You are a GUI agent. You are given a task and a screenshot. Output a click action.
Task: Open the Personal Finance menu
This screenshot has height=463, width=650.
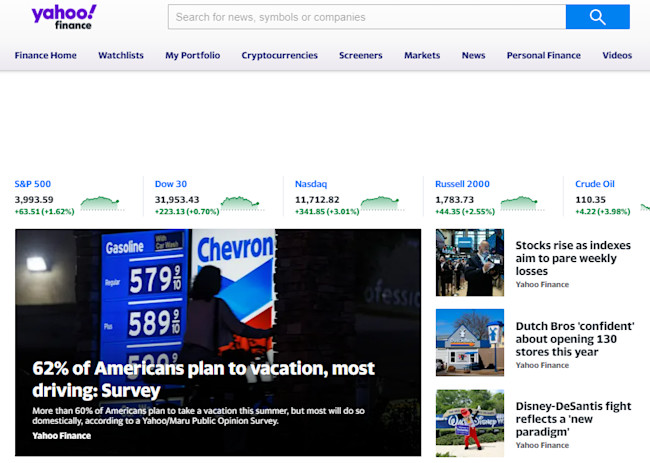tap(543, 55)
